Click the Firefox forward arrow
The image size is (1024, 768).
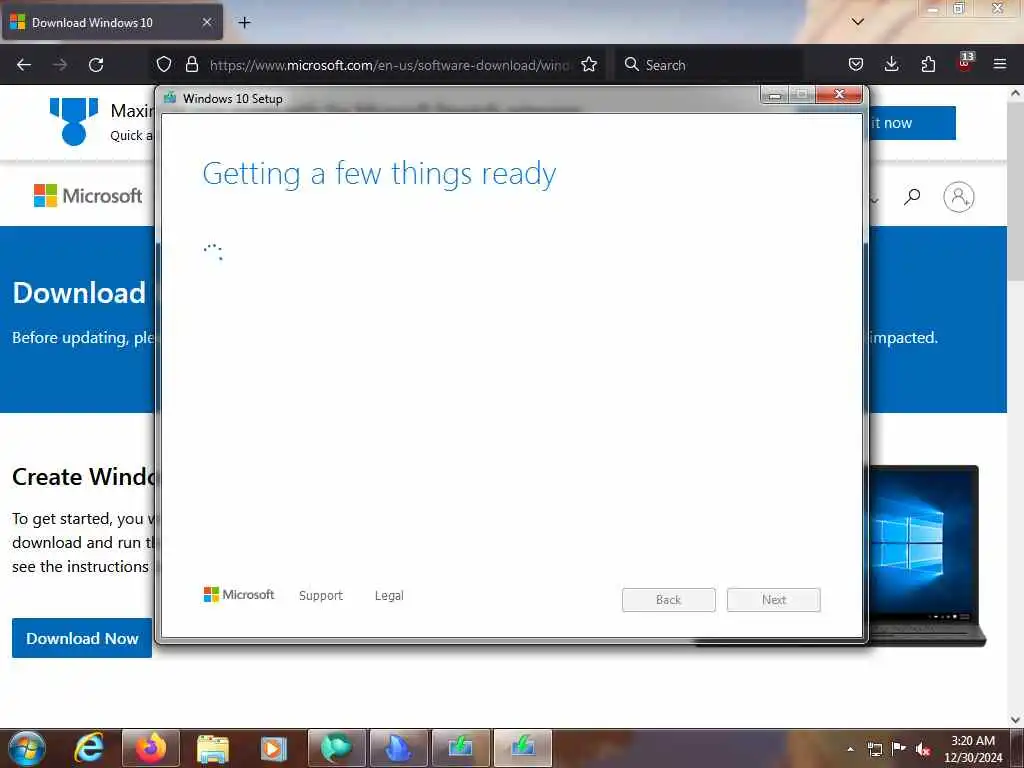coord(60,65)
